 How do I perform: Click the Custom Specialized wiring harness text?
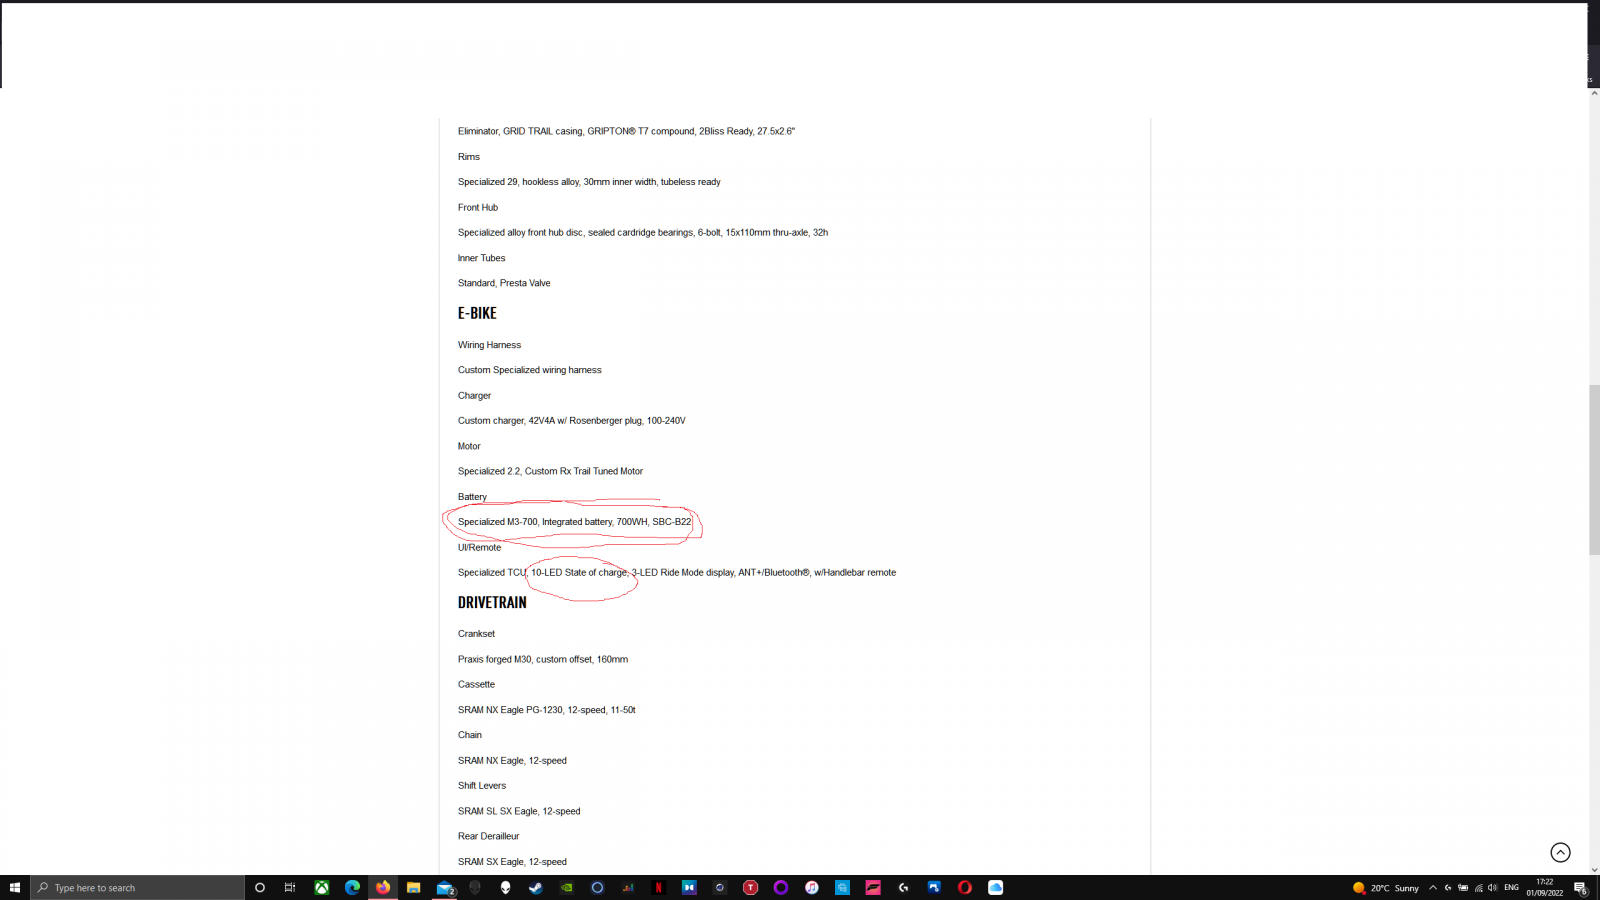click(x=530, y=370)
